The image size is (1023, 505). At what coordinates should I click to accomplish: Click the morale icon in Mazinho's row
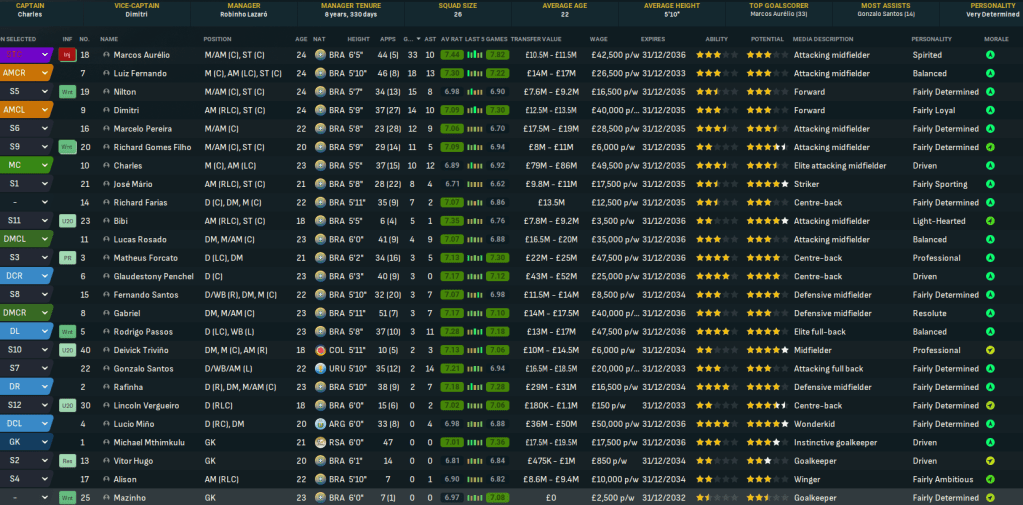pos(990,498)
